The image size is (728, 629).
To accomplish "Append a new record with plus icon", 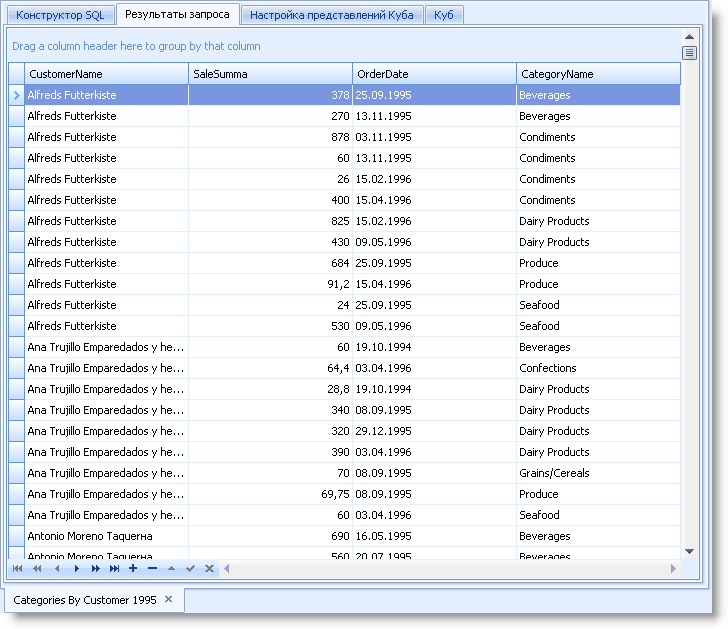I will tap(133, 569).
